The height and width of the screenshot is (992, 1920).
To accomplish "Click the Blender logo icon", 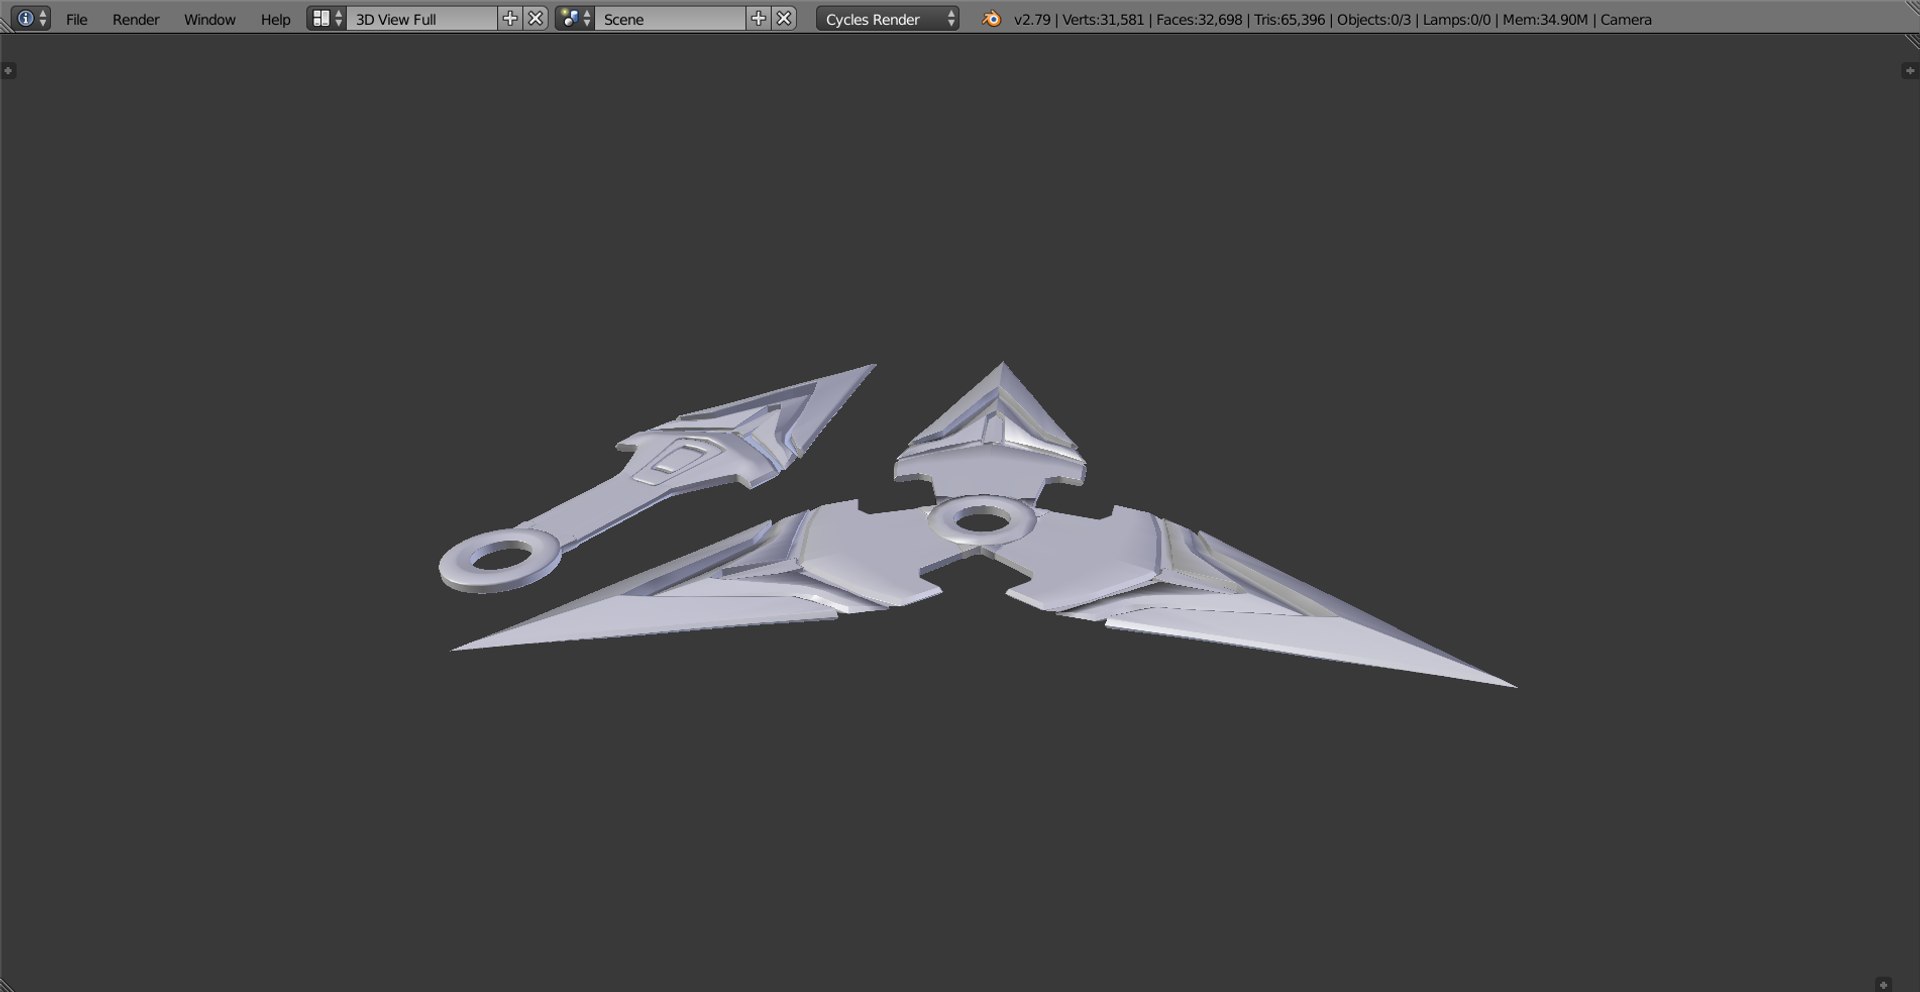I will [x=991, y=18].
